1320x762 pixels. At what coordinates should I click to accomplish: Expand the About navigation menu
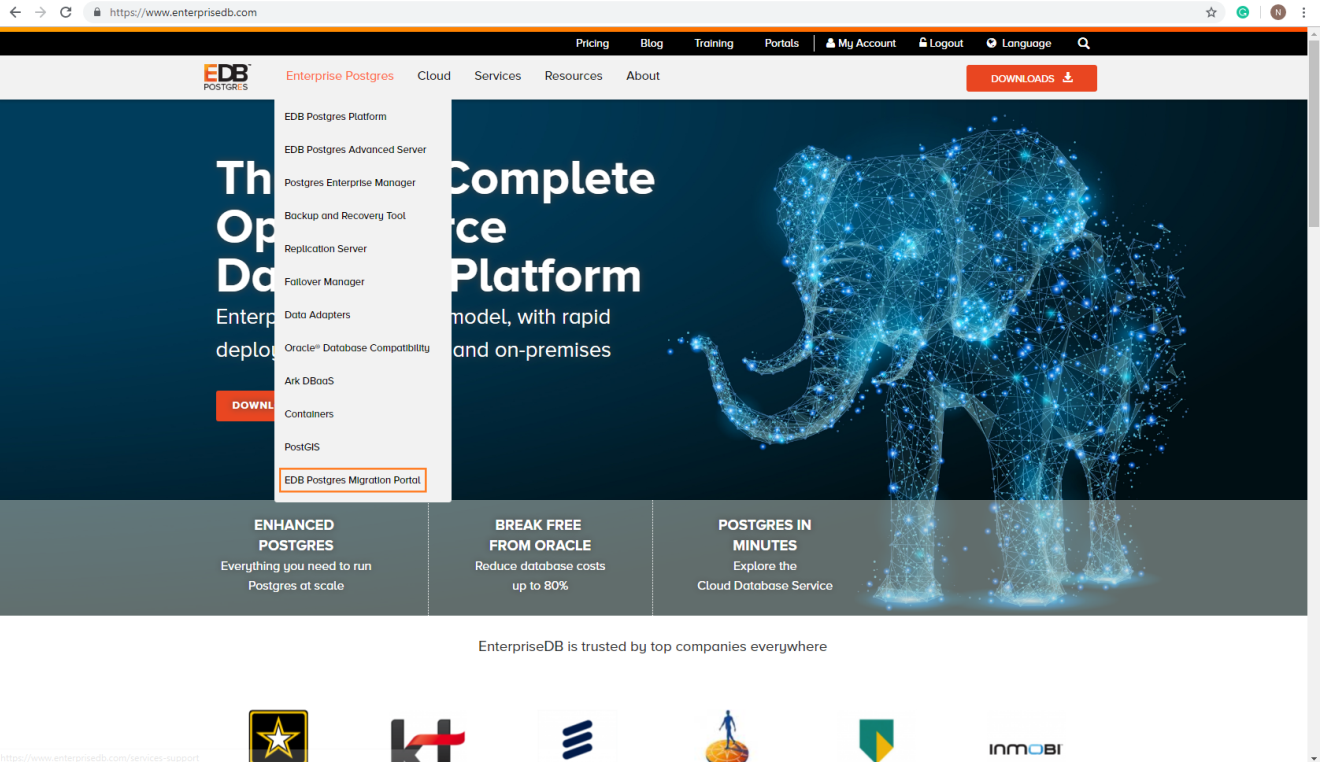point(643,76)
